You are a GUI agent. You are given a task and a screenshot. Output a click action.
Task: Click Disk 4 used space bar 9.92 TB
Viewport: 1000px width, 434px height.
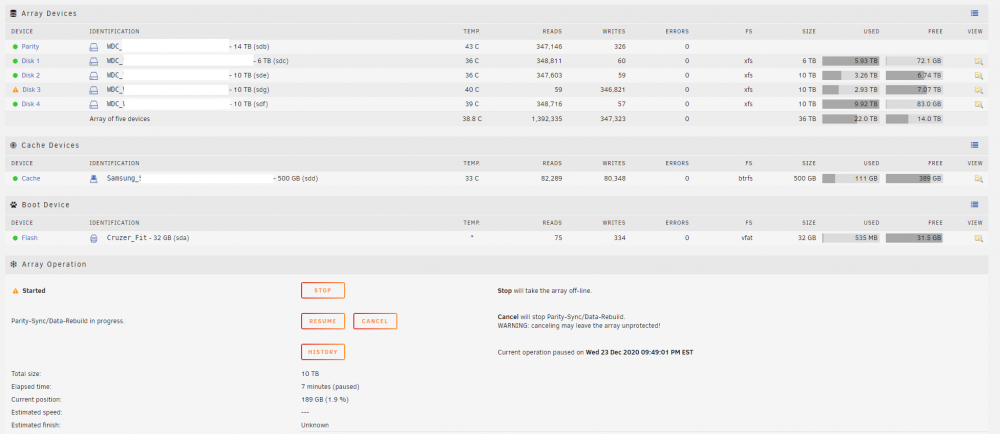851,104
